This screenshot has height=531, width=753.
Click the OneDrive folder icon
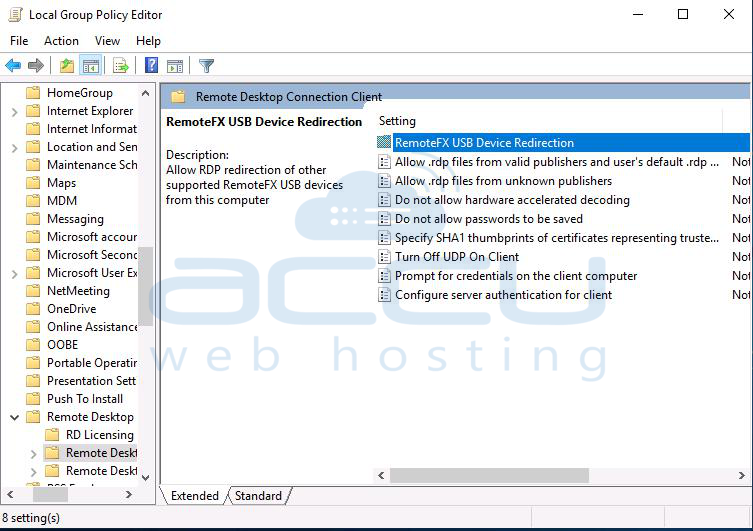click(x=33, y=308)
